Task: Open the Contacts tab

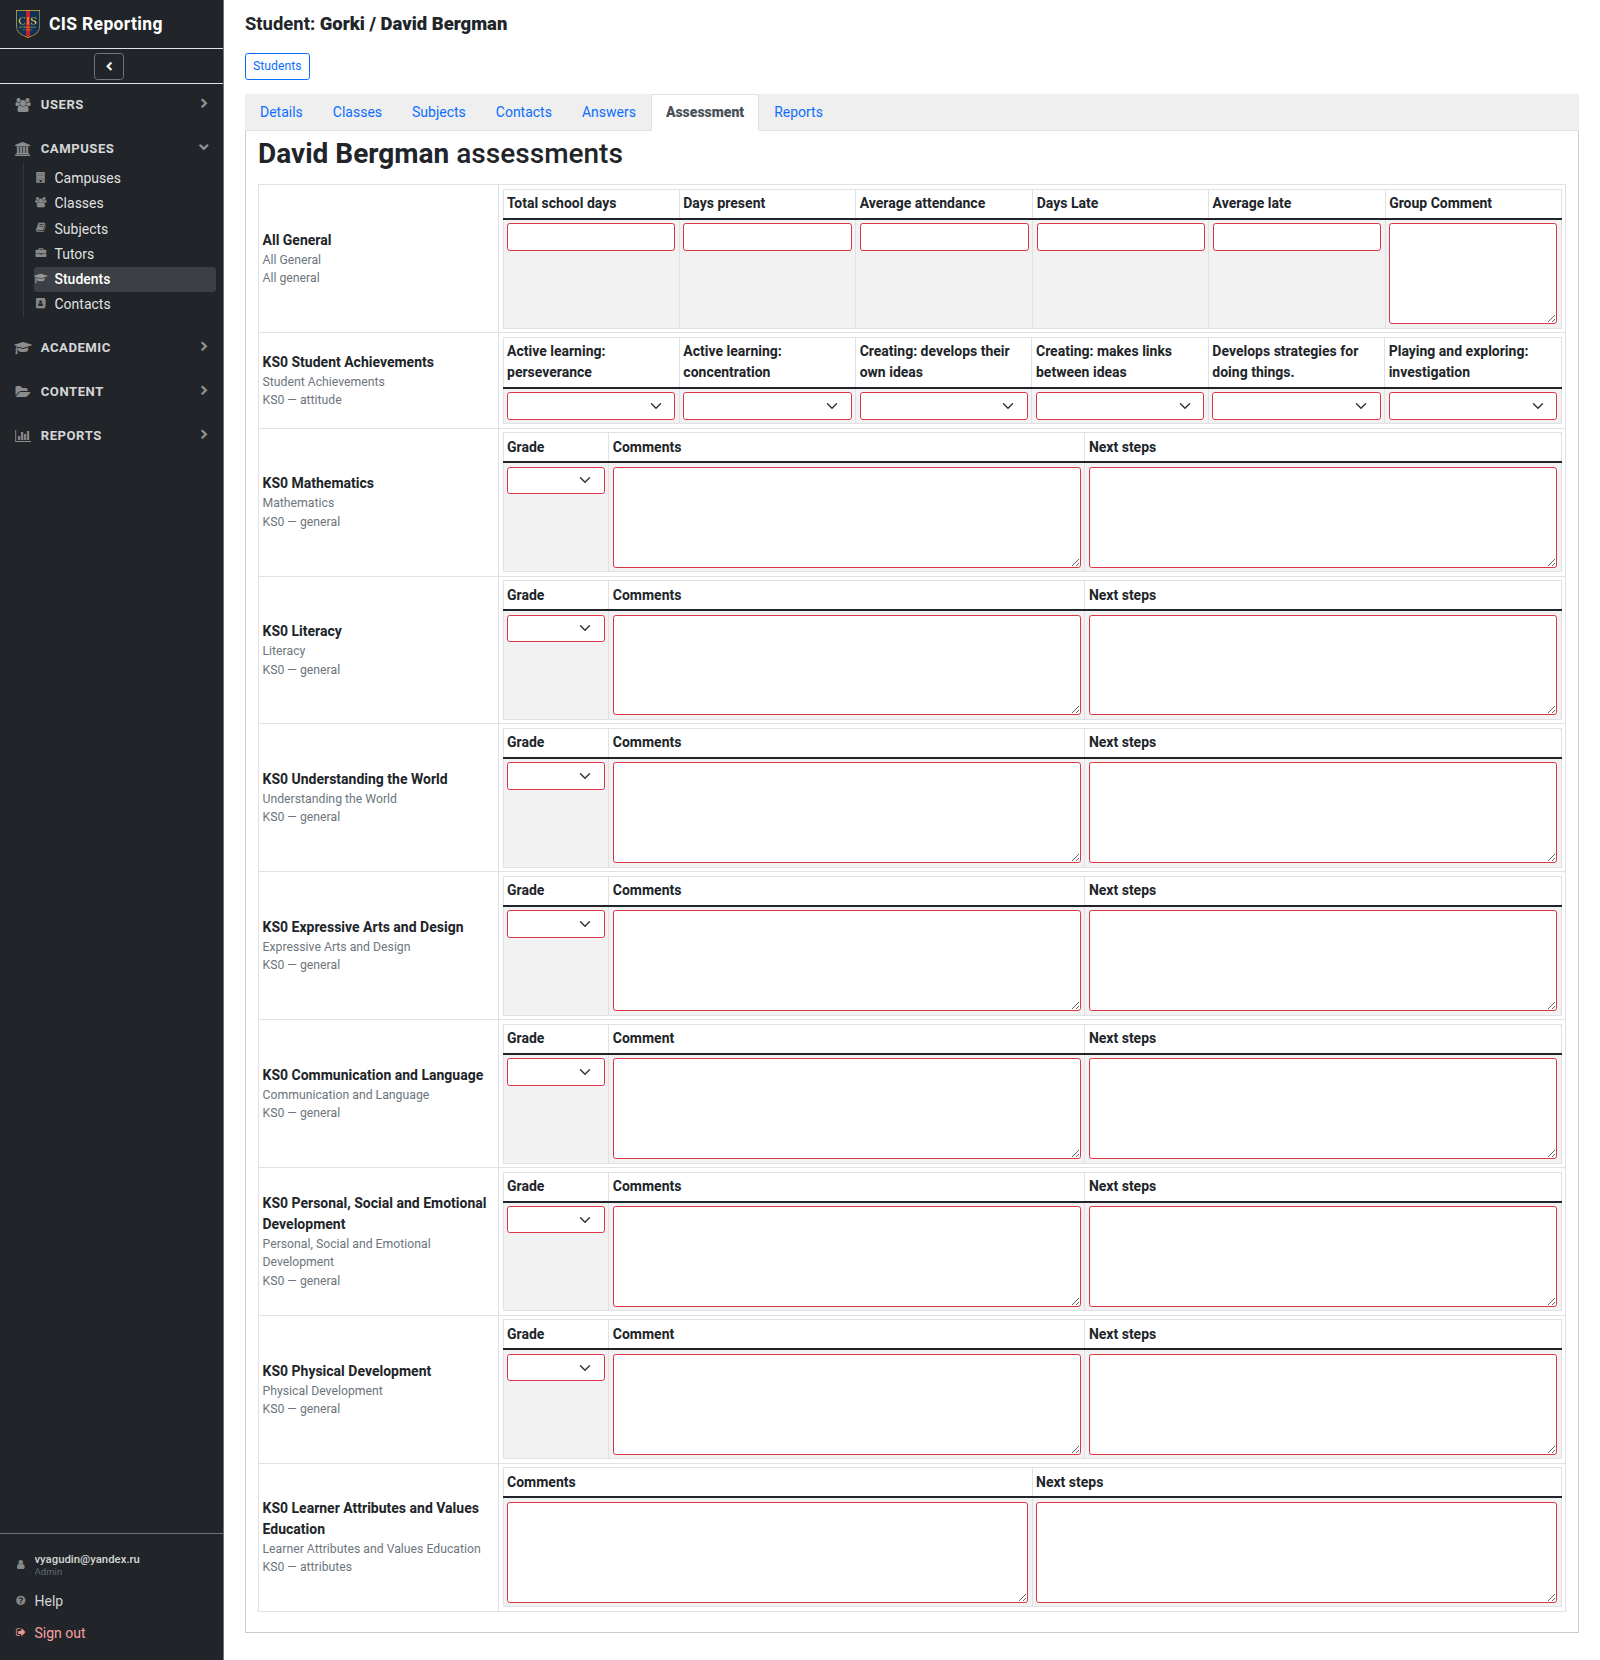Action: coord(524,113)
